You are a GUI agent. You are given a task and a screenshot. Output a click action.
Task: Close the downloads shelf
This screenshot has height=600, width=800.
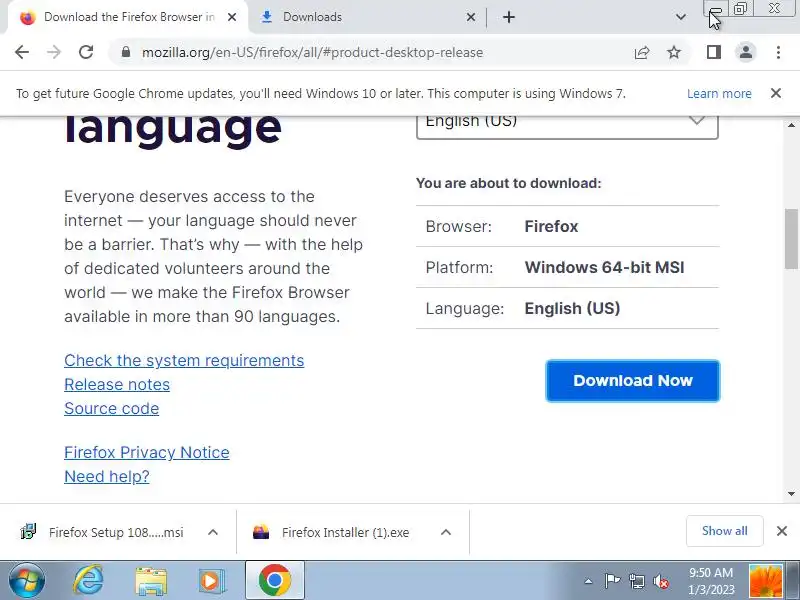coord(782,531)
